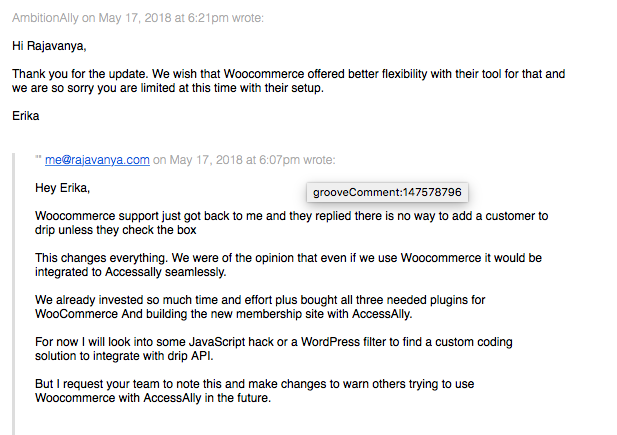
Task: Click the Erika signature text
Action: point(26,116)
